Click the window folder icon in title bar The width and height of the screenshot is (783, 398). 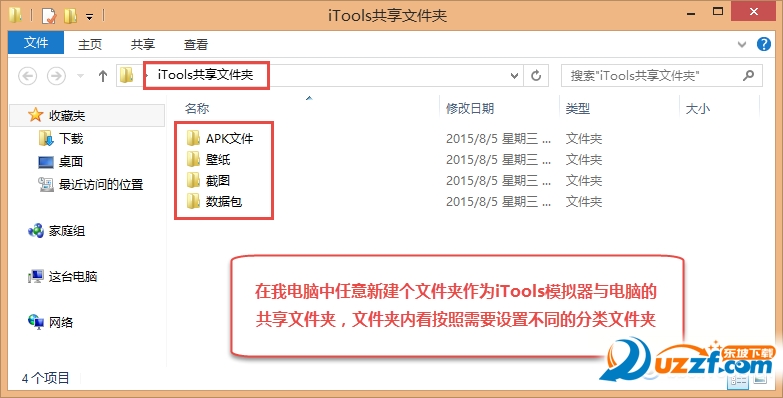coord(15,15)
